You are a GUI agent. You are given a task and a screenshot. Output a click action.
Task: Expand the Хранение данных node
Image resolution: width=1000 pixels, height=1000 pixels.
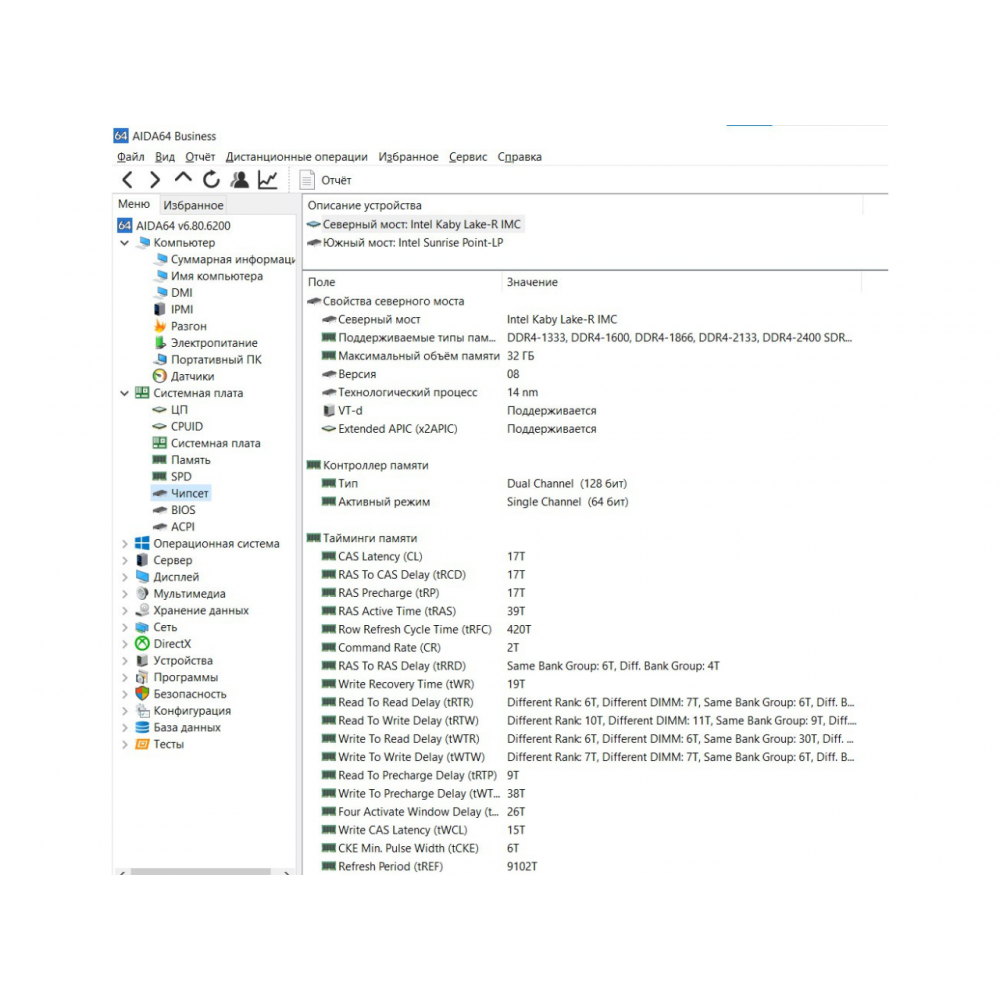pyautogui.click(x=124, y=611)
